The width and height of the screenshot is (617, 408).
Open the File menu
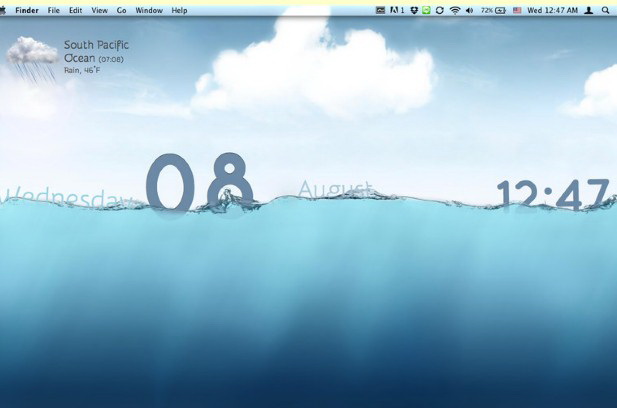click(54, 9)
